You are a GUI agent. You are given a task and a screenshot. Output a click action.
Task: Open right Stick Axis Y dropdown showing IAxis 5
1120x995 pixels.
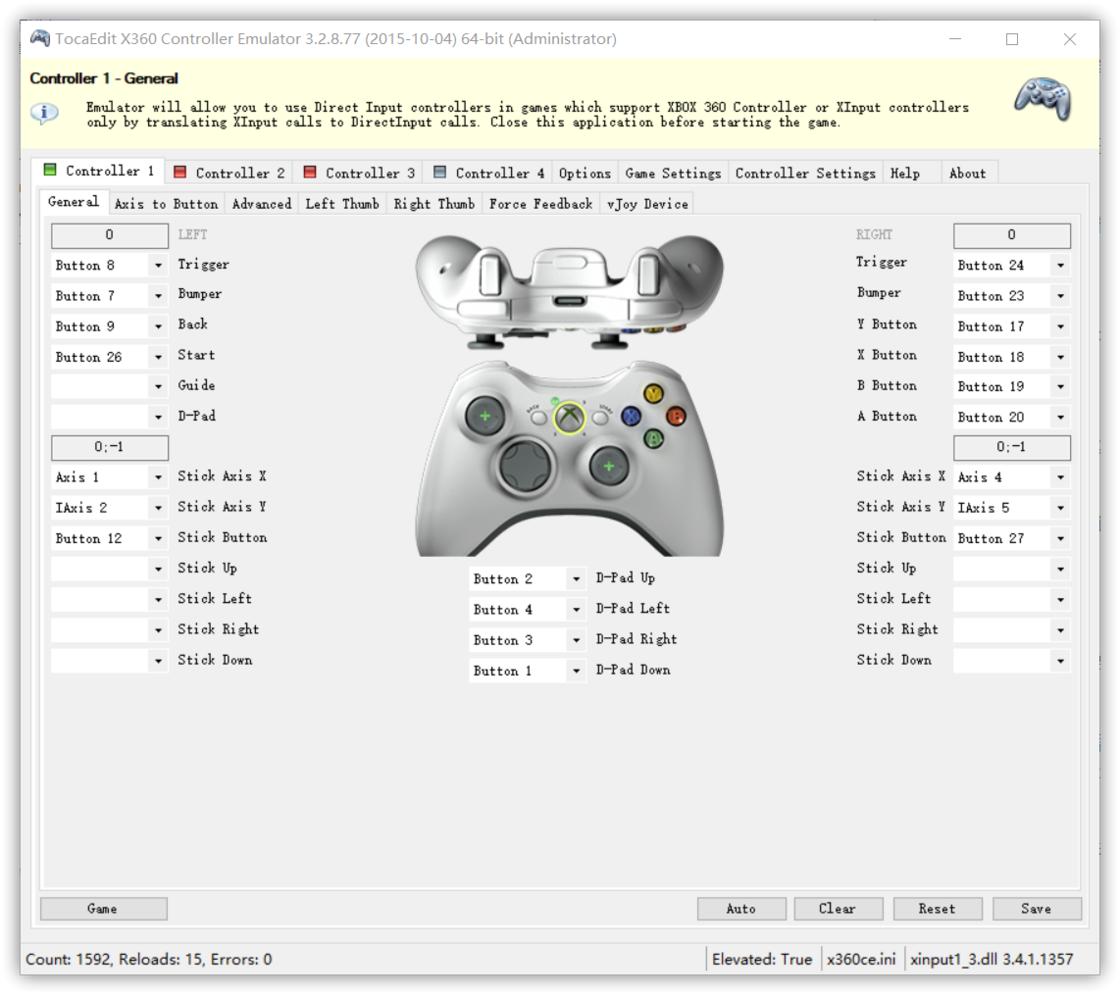pos(1011,508)
